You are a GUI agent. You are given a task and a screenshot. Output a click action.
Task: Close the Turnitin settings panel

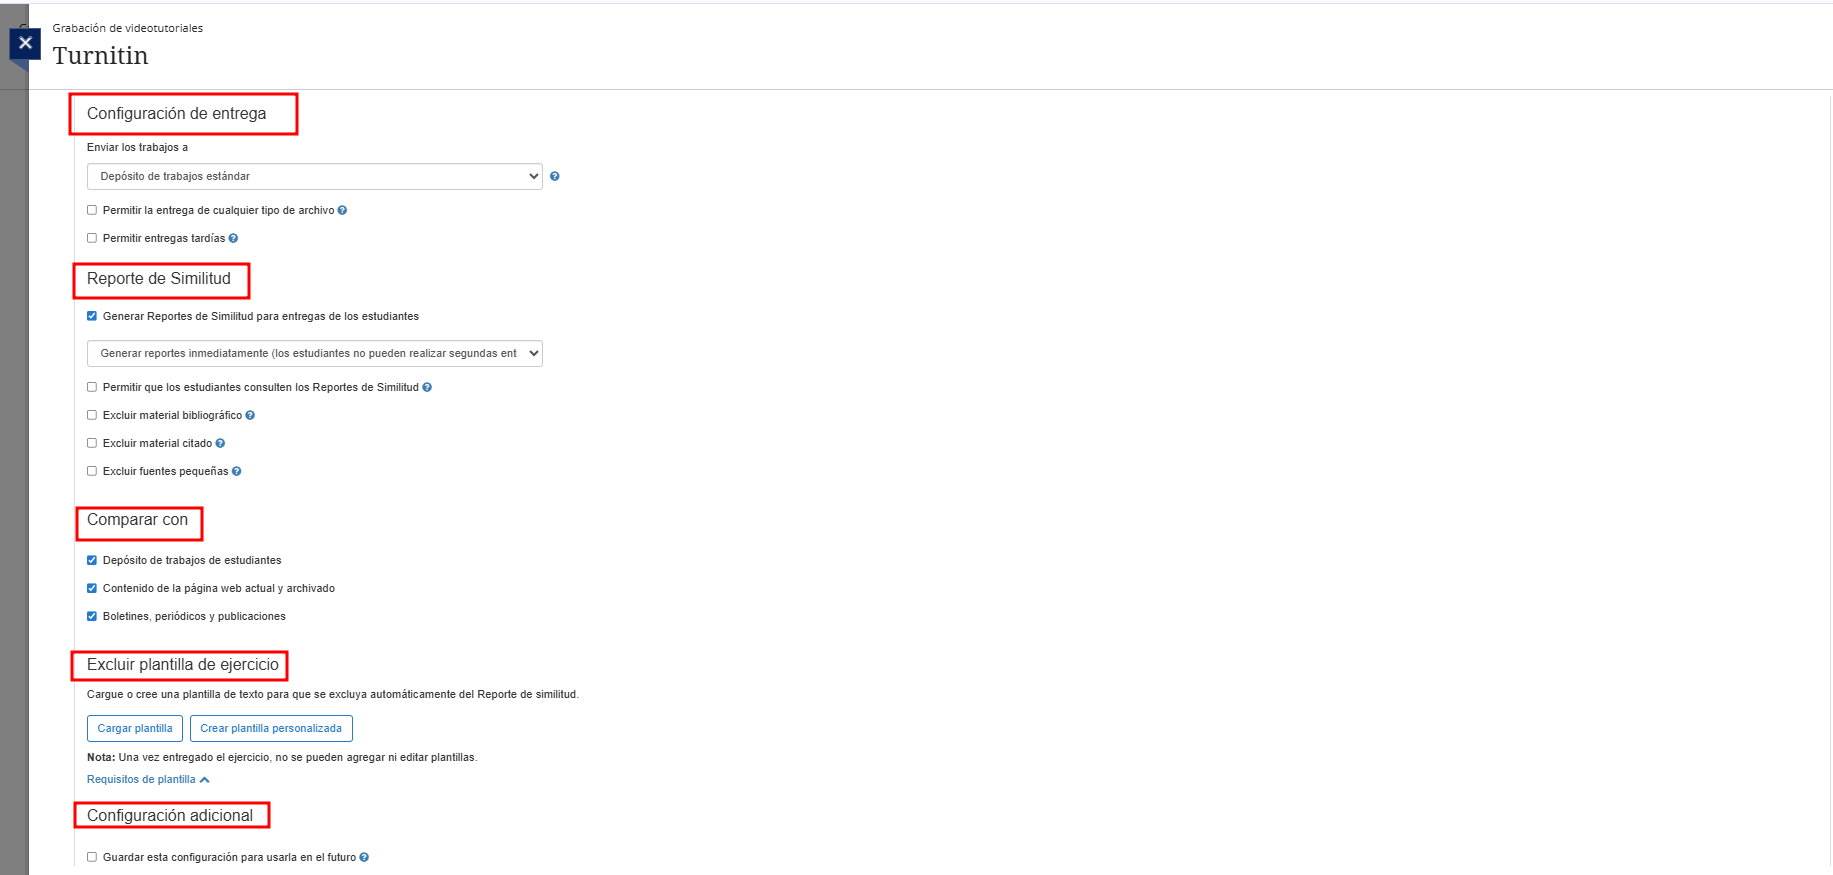pyautogui.click(x=25, y=43)
